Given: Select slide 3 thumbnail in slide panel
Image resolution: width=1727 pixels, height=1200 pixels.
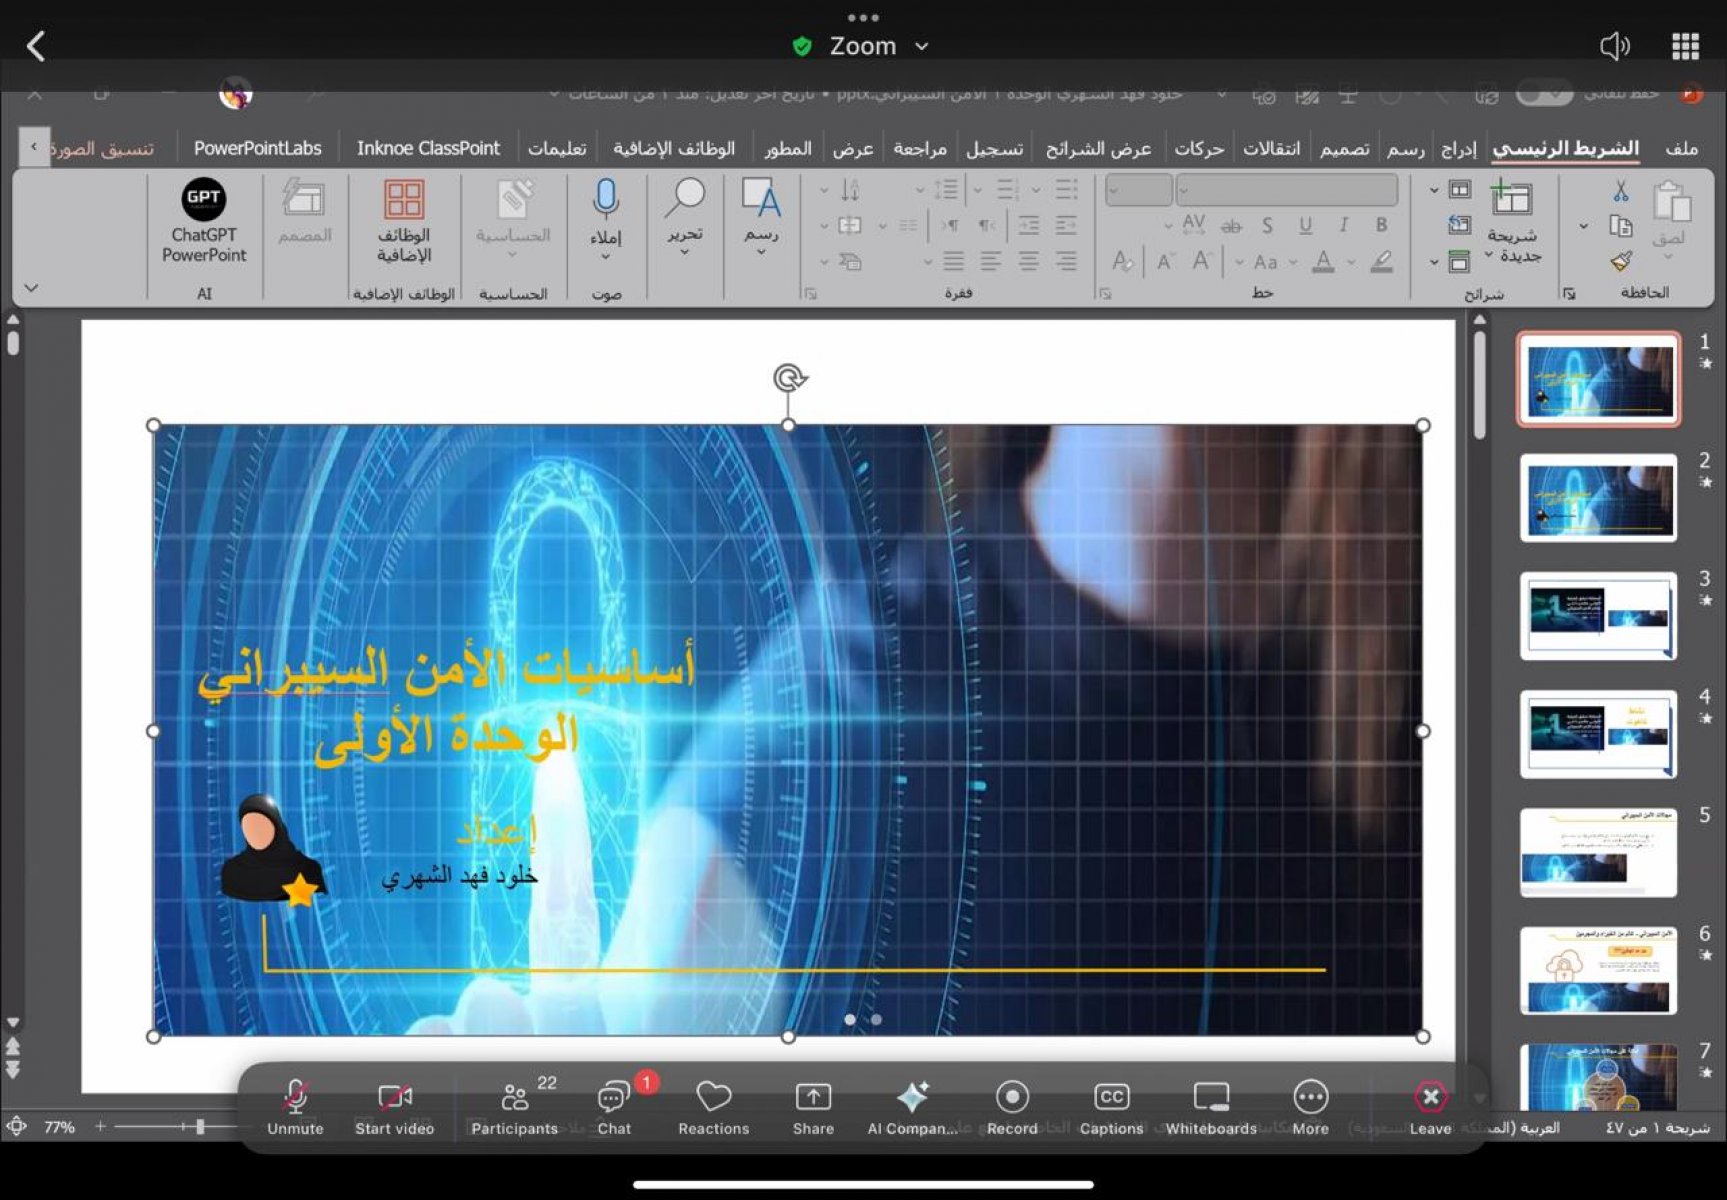Looking at the screenshot, I should pos(1597,615).
